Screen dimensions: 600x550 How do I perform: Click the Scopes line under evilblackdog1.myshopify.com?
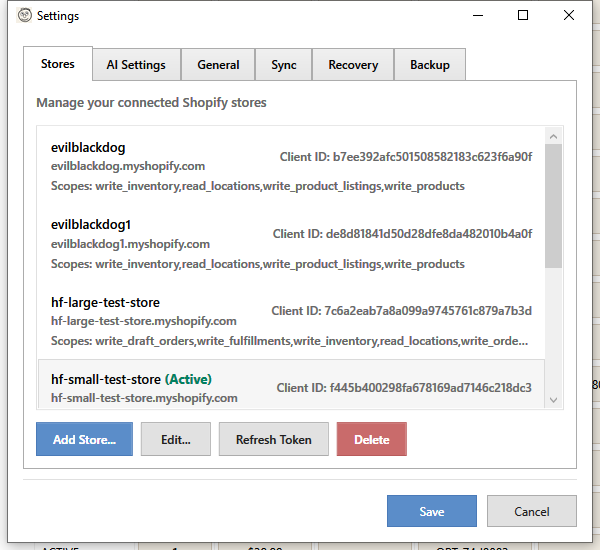click(258, 264)
